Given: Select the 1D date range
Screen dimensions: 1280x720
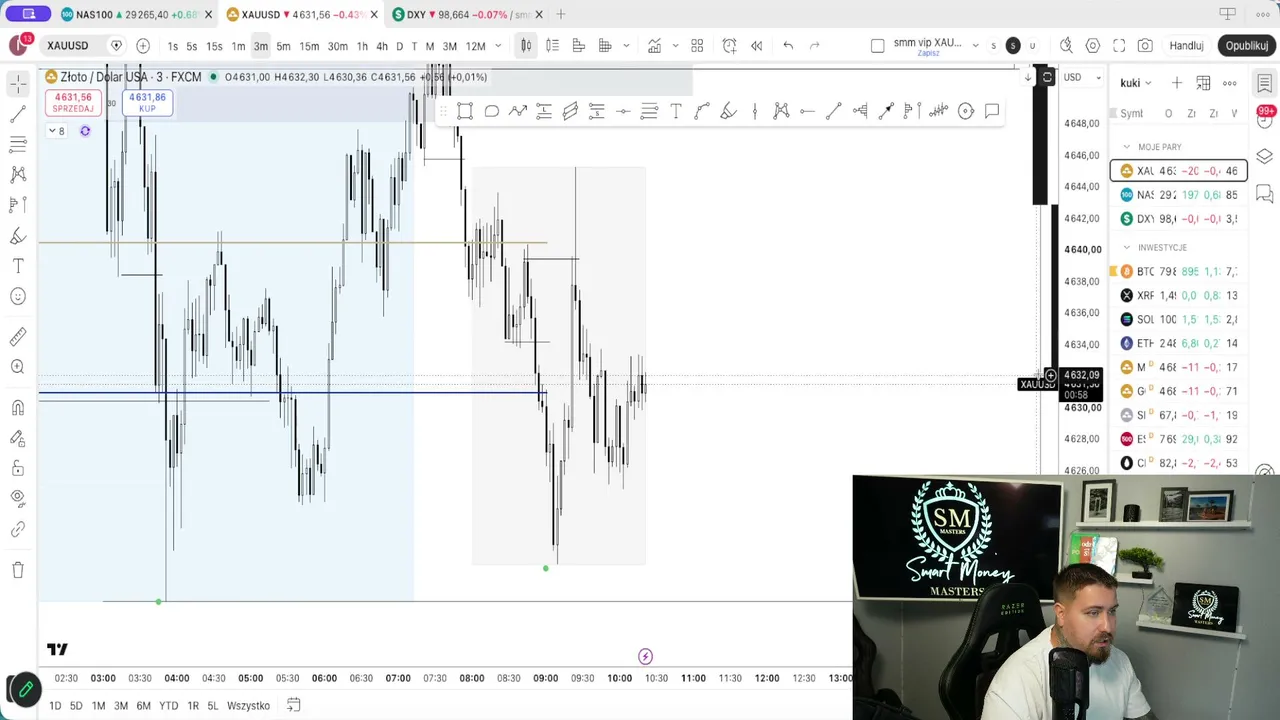Looking at the screenshot, I should click(55, 706).
